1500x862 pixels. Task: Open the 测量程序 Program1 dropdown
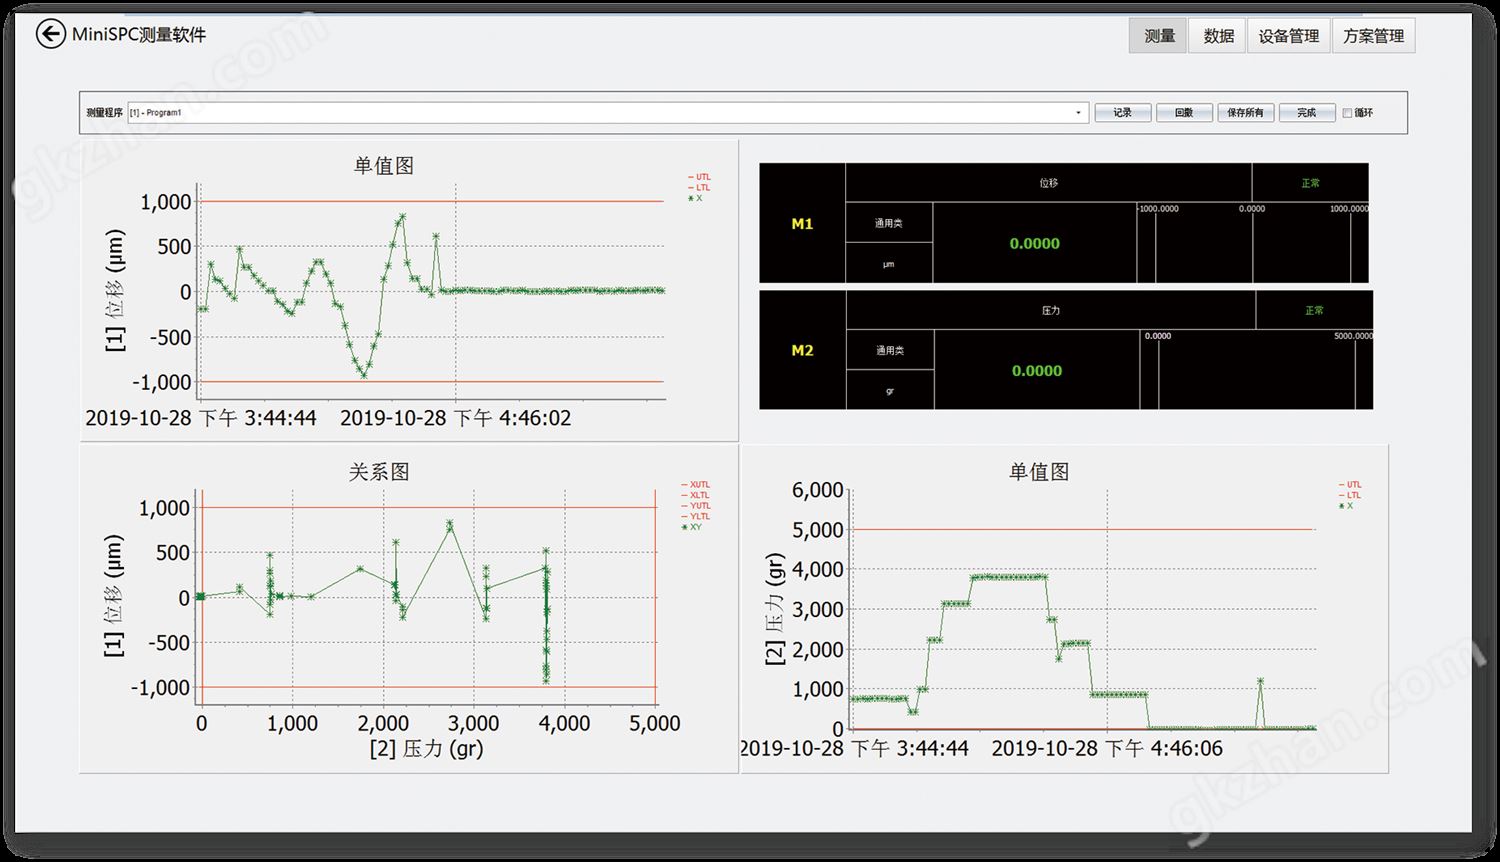[x=608, y=113]
